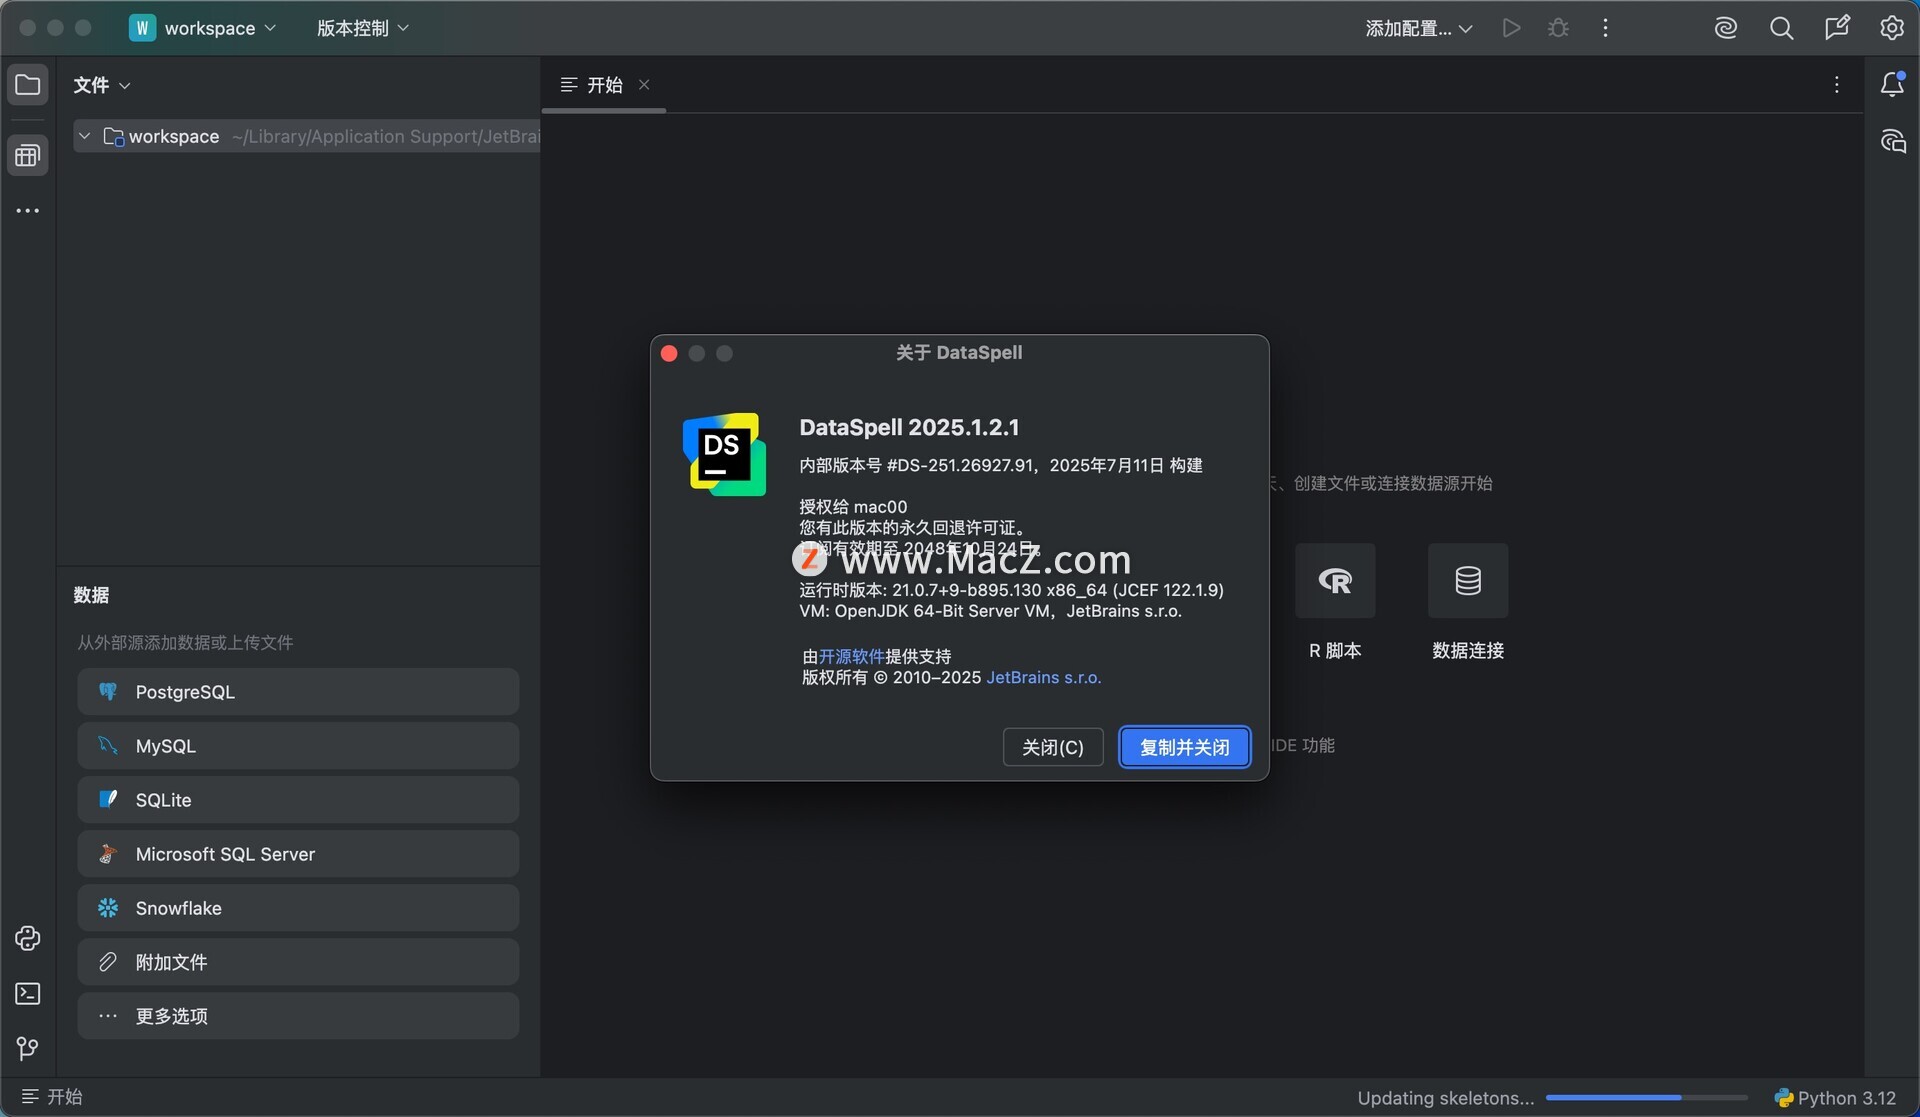Screen dimensions: 1920x1117
Task: Open Search Everywhere magnifier icon
Action: (1781, 28)
